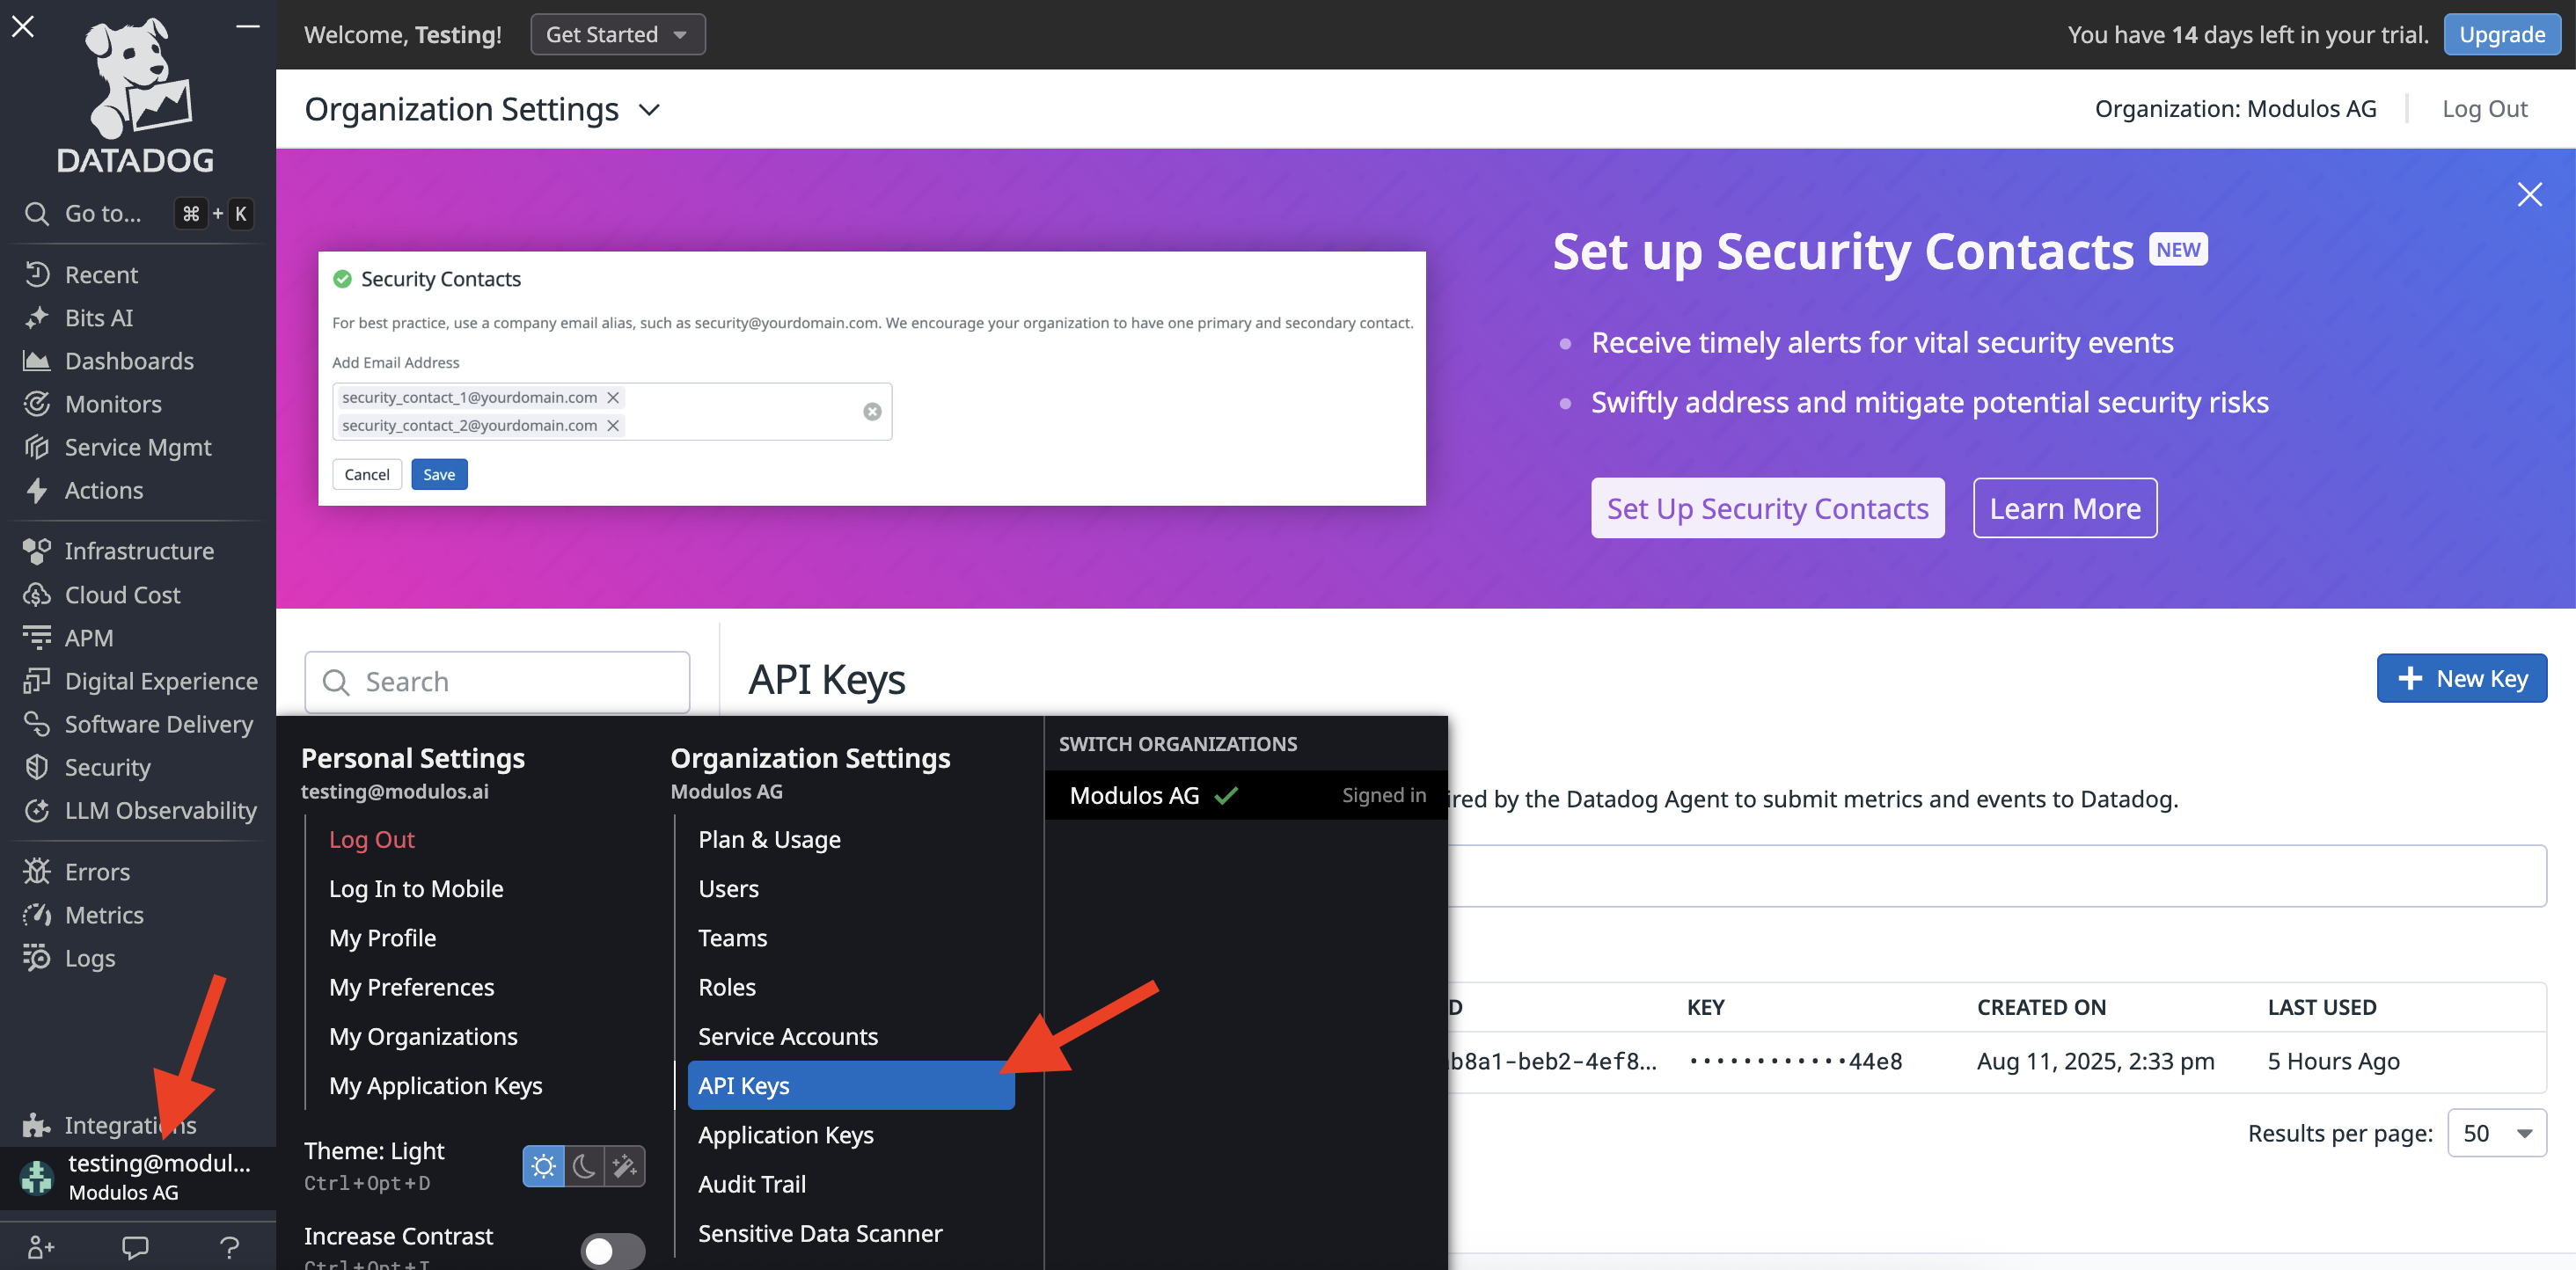
Task: Open My Preferences menu item
Action: 412,986
